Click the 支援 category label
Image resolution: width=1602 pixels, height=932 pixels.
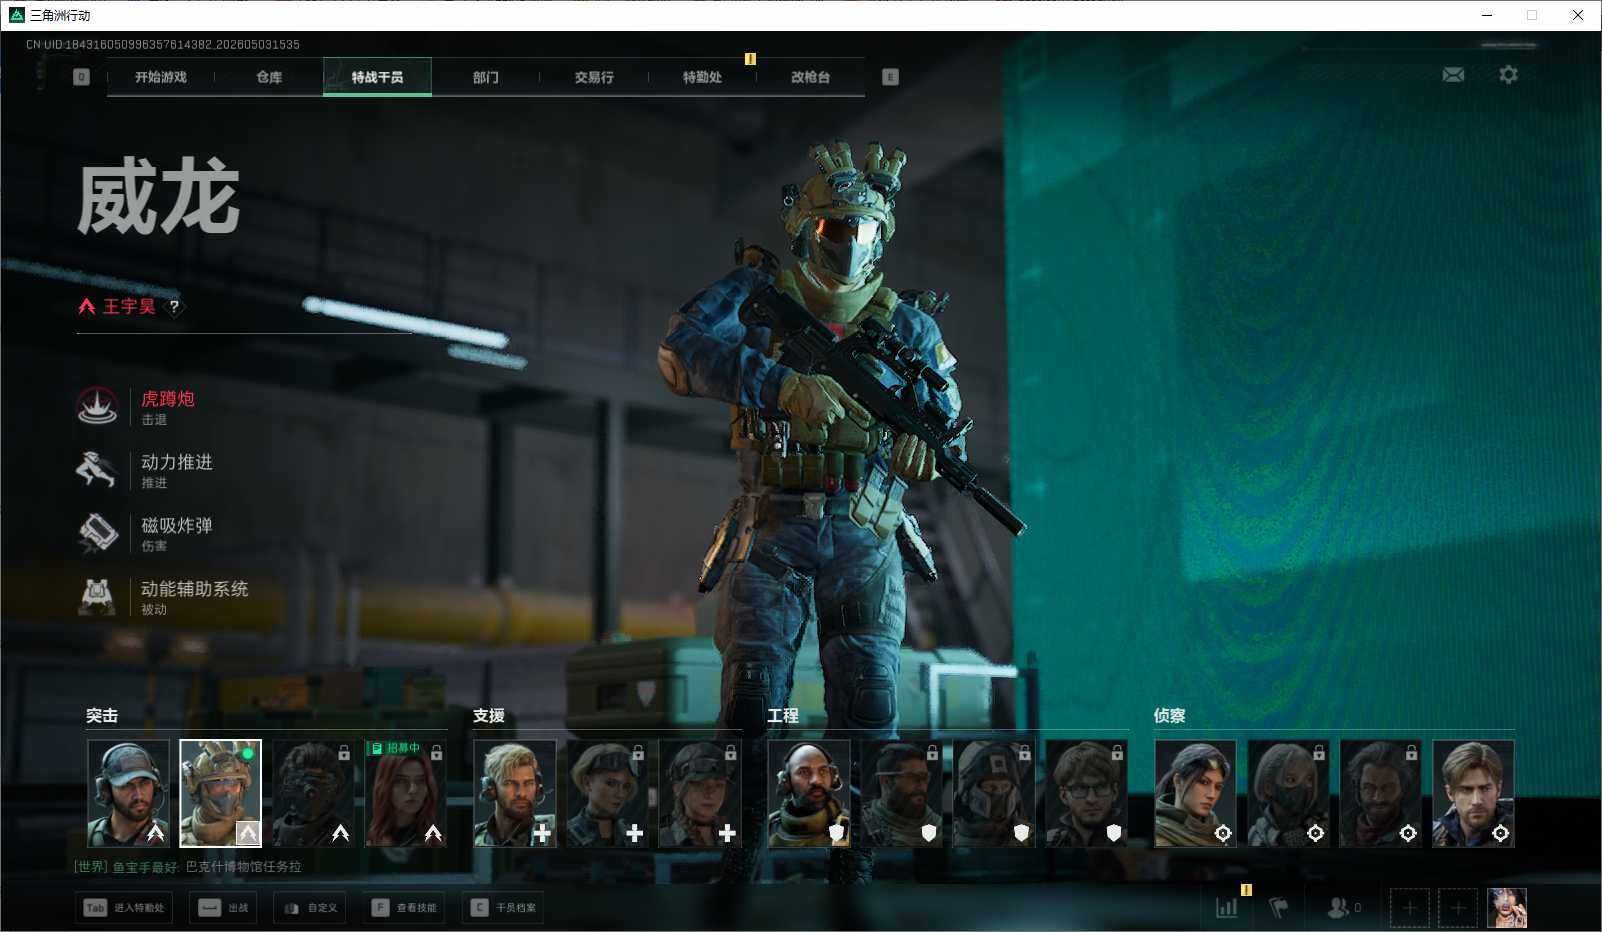[489, 716]
